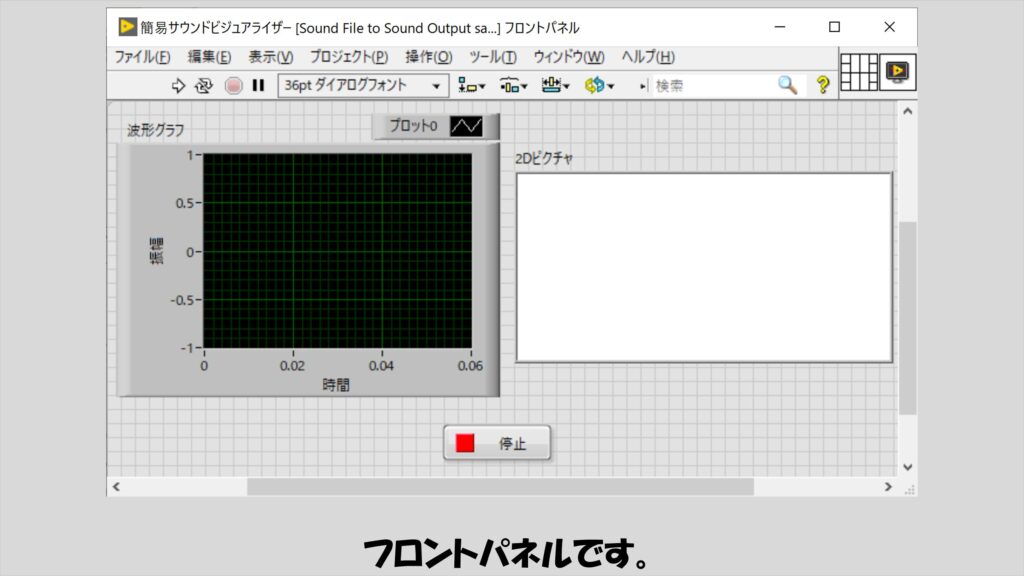This screenshot has height=576, width=1024.
Task: Click the Abort Execution red circle
Action: 233,86
